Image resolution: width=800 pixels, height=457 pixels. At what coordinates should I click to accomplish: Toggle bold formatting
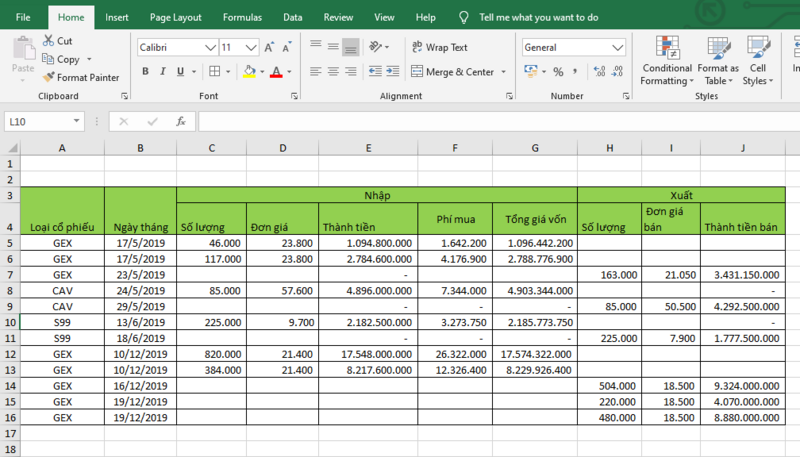coord(146,71)
